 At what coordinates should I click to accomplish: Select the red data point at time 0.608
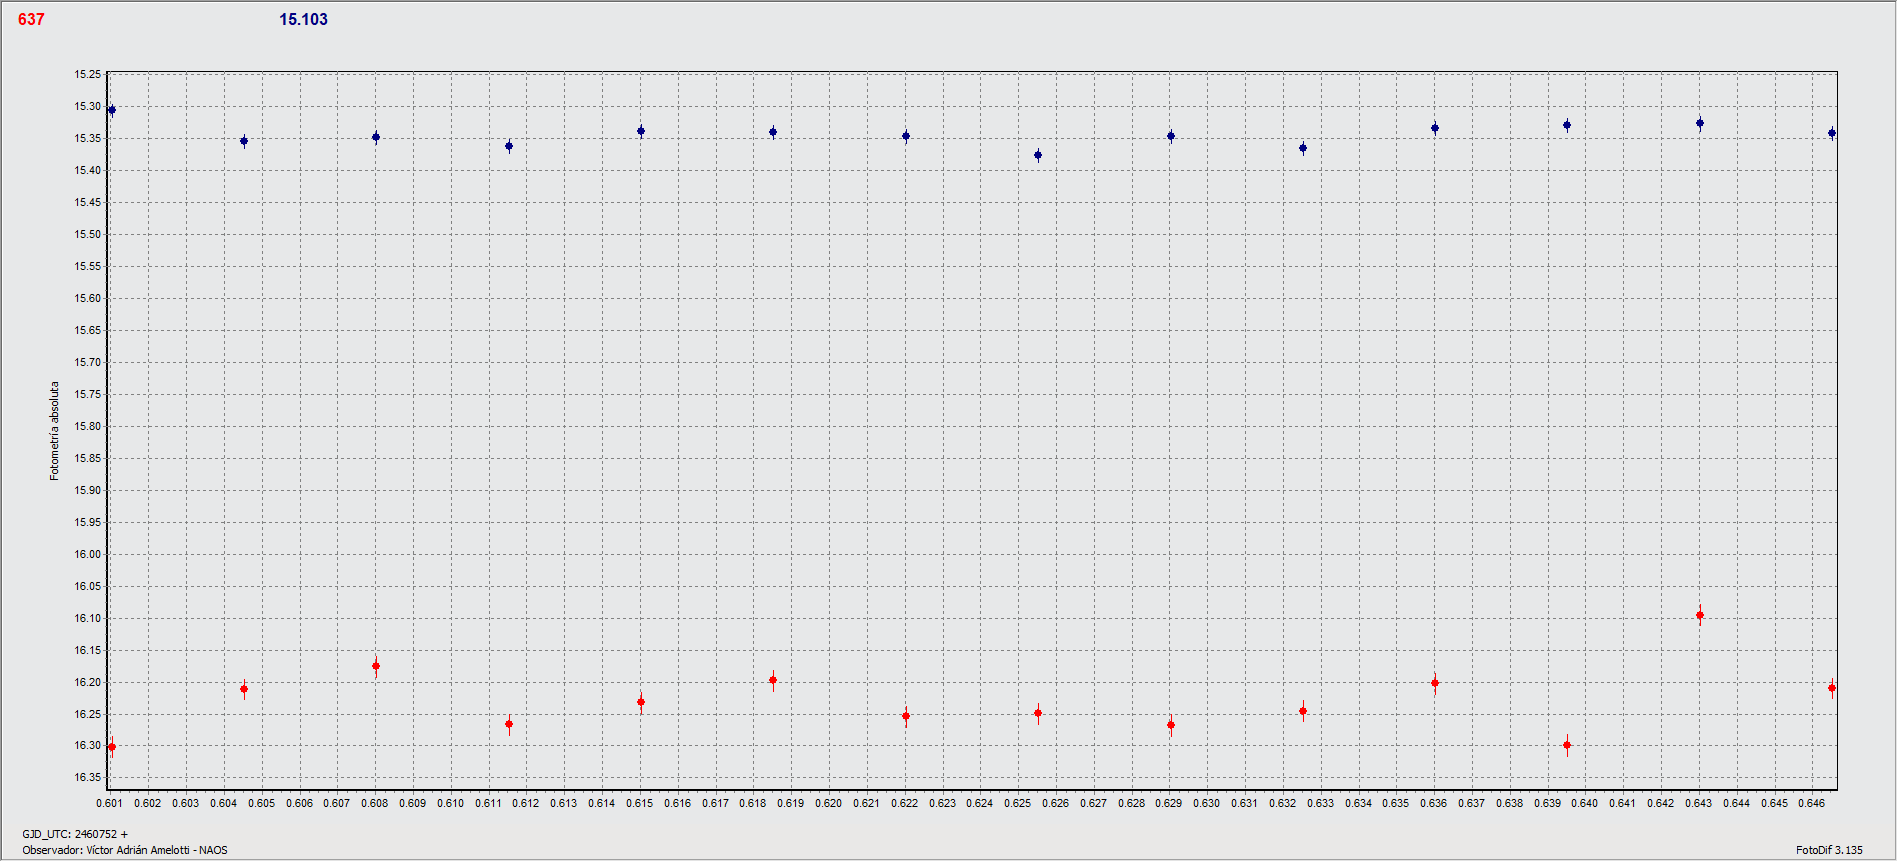tap(376, 666)
